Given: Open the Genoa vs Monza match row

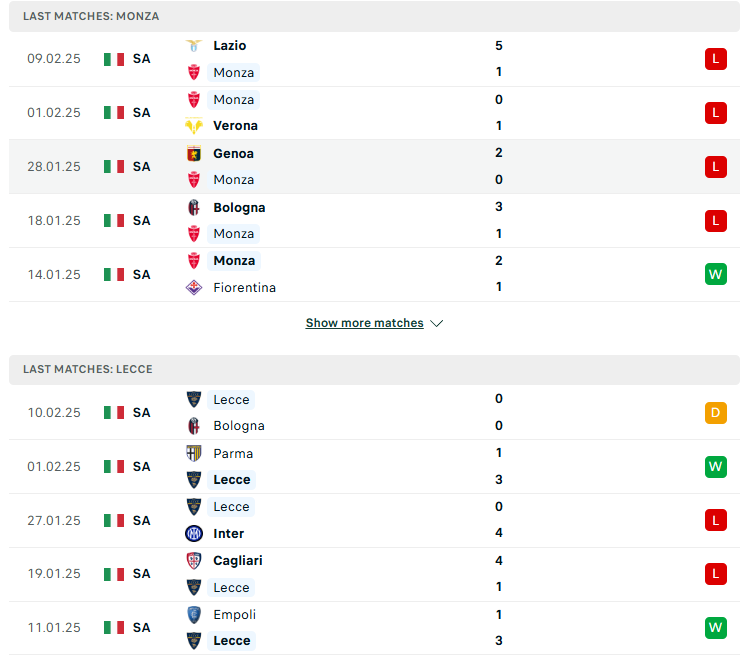Looking at the screenshot, I should point(374,167).
